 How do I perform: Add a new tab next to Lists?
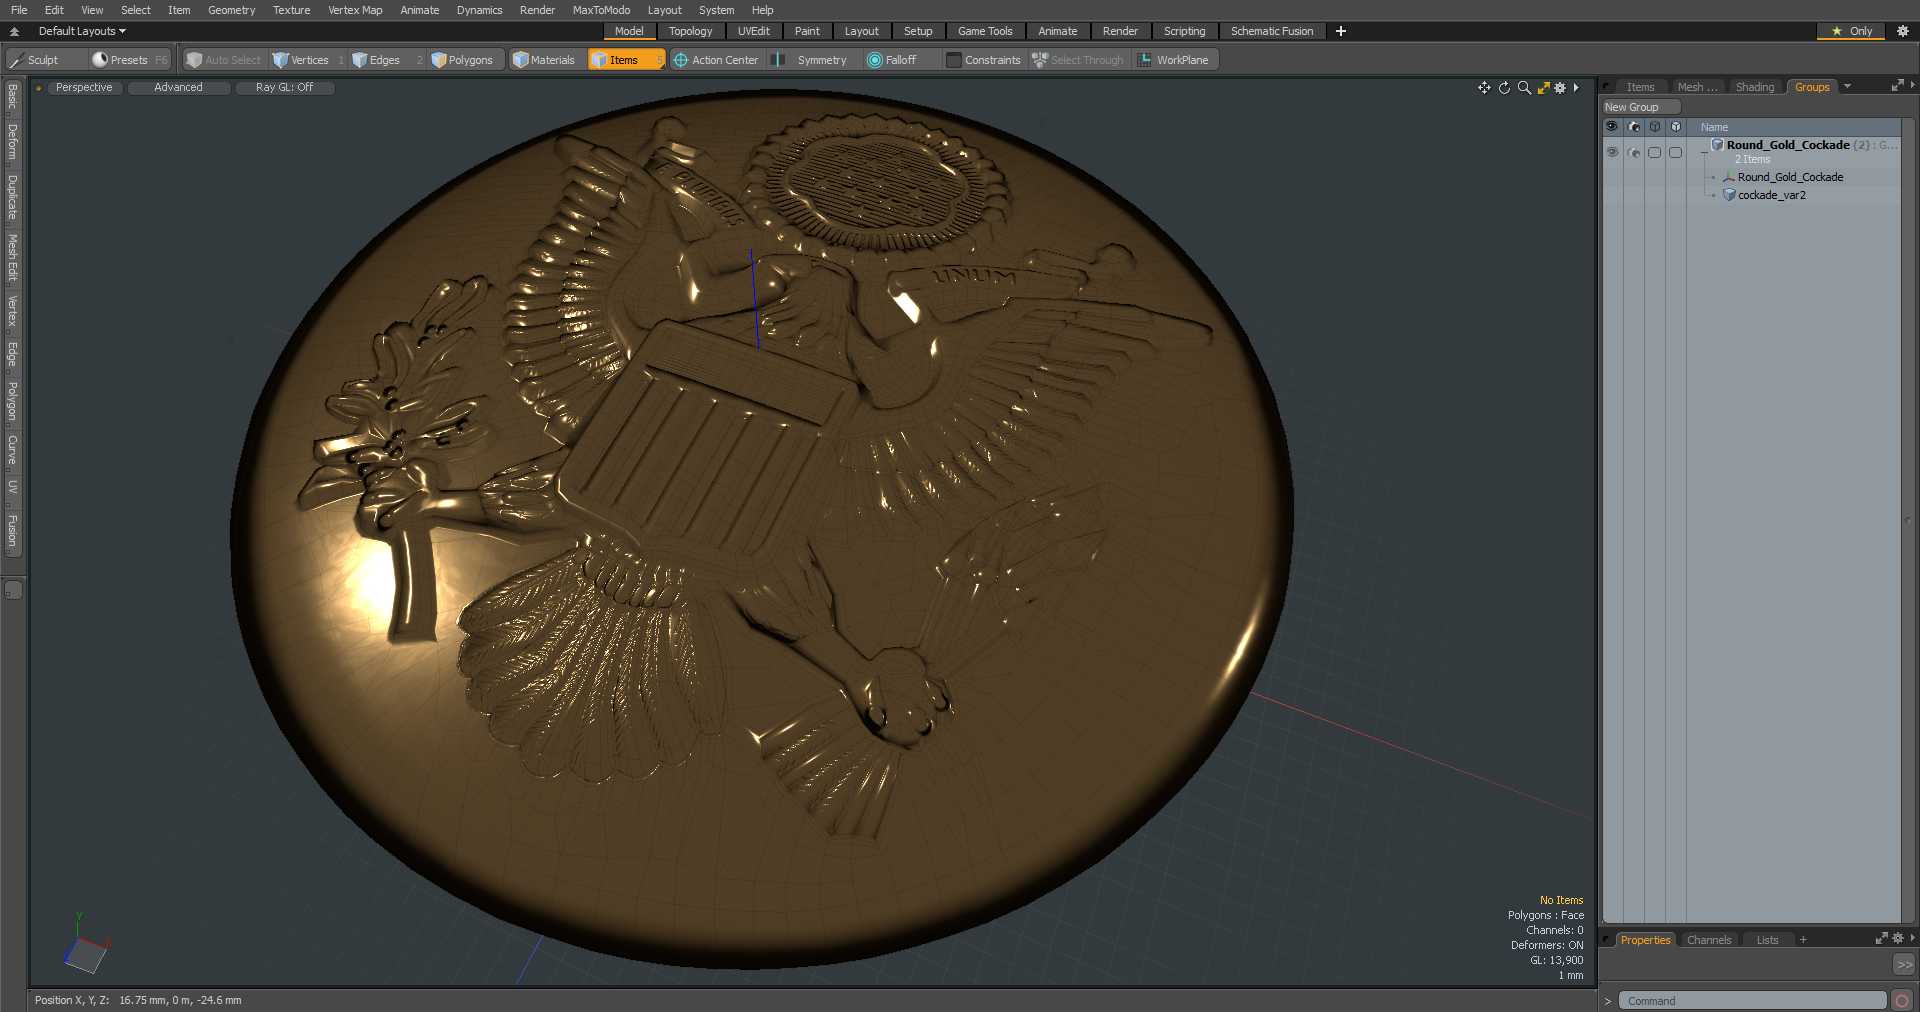[x=1803, y=940]
